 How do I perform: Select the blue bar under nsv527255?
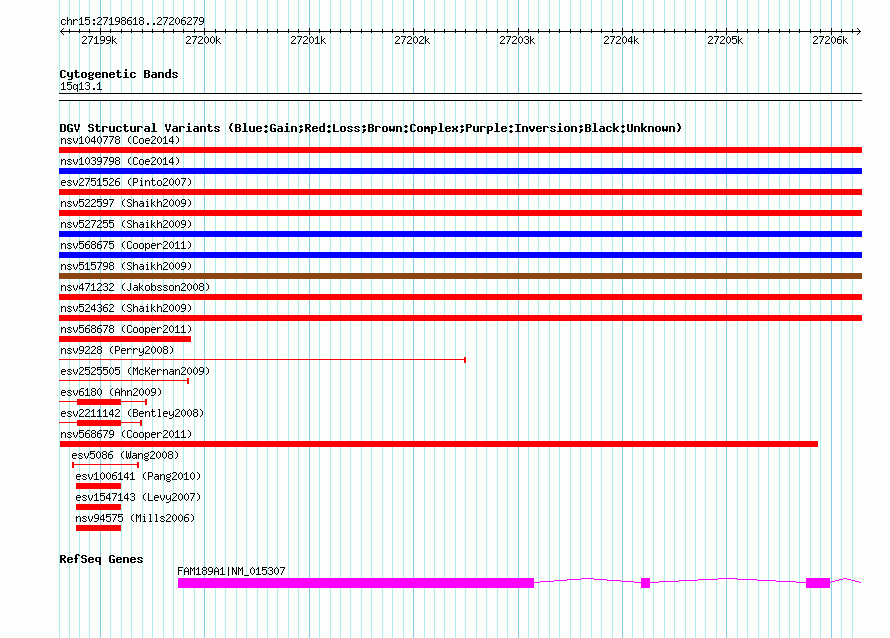460,234
